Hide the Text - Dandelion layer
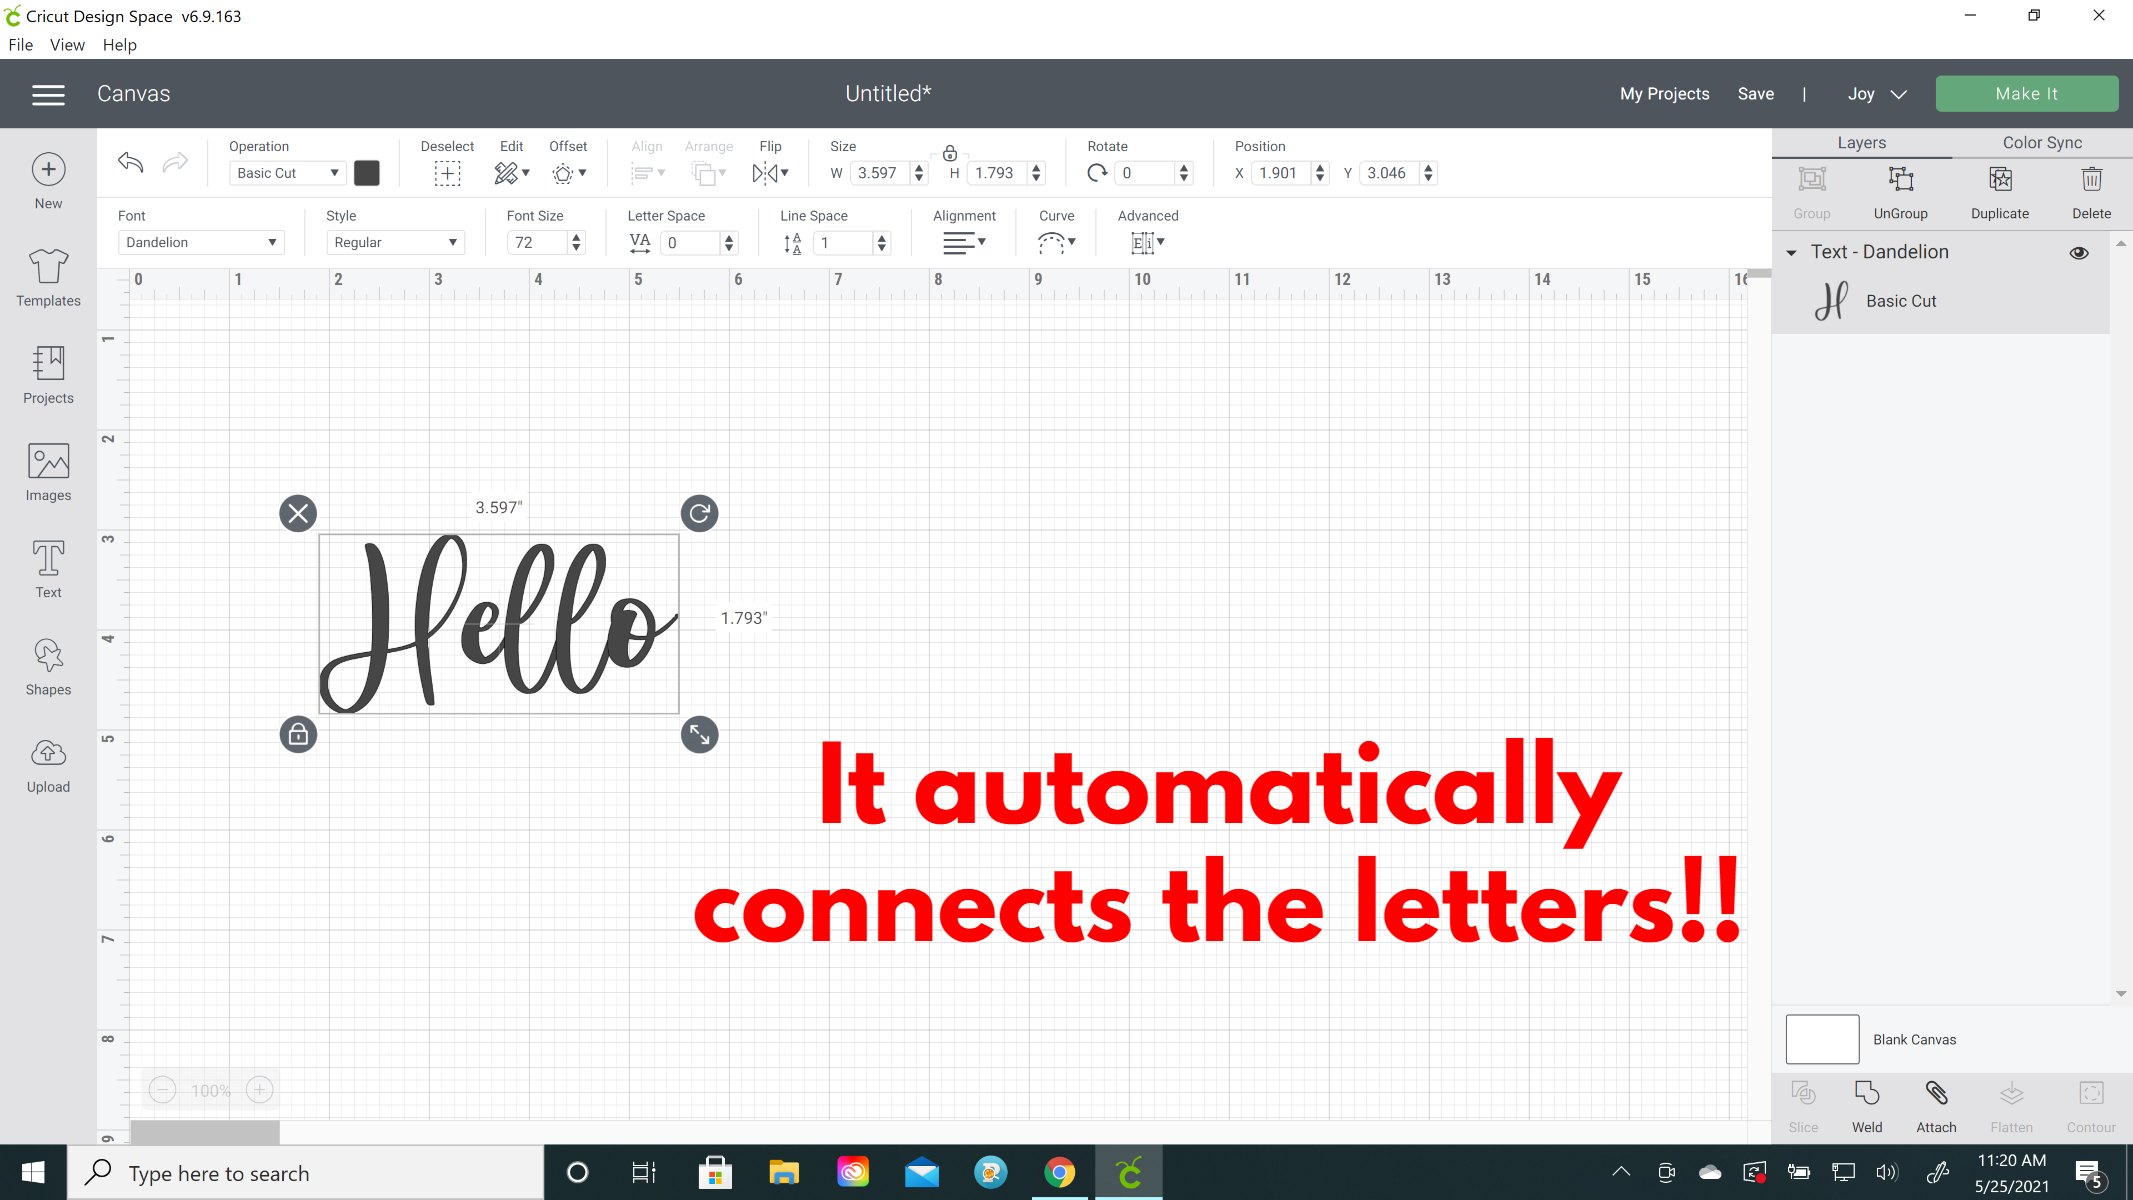 (x=2079, y=253)
